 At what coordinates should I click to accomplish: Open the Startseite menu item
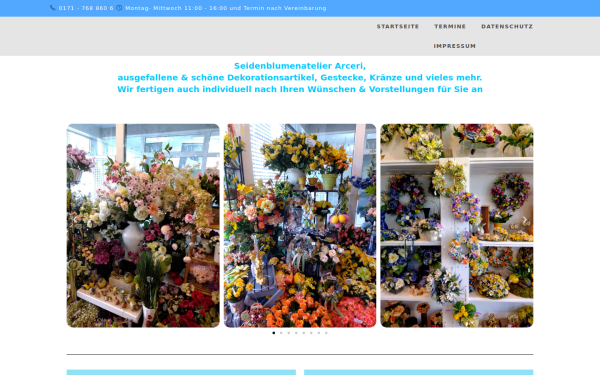coord(398,26)
